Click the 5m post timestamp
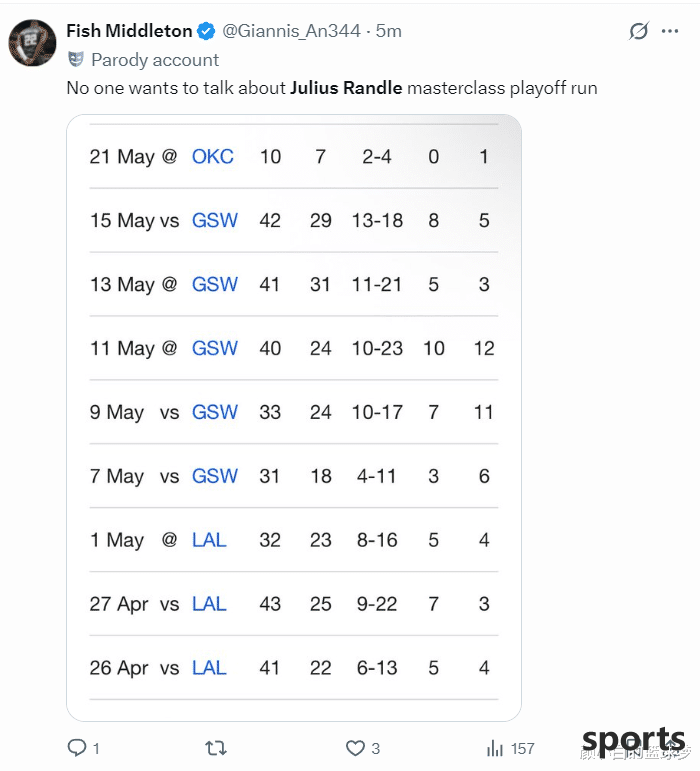 389,31
